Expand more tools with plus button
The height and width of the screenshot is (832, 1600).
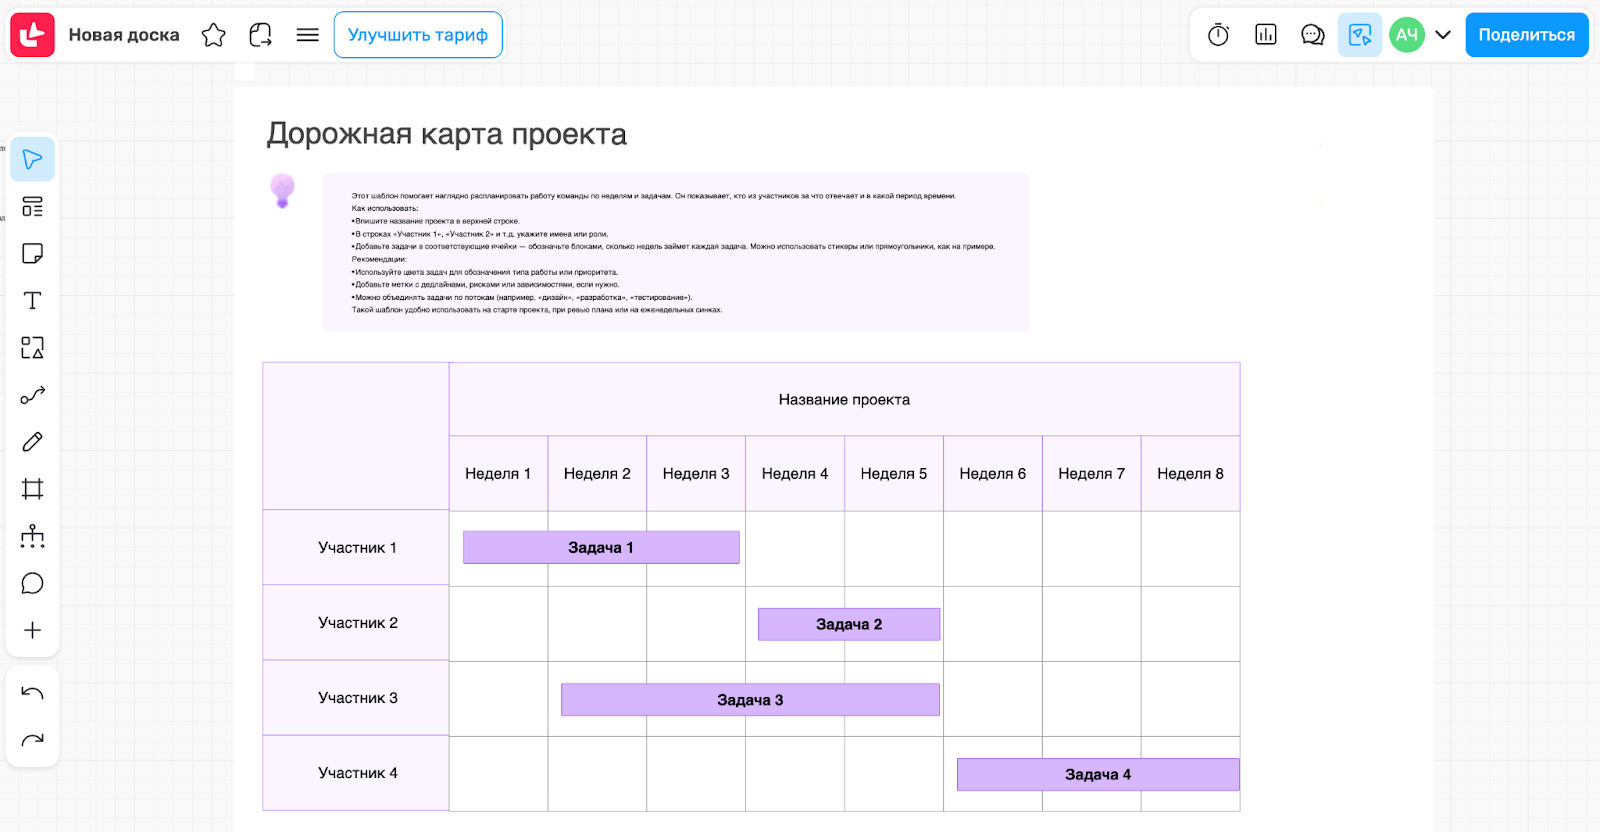[32, 630]
